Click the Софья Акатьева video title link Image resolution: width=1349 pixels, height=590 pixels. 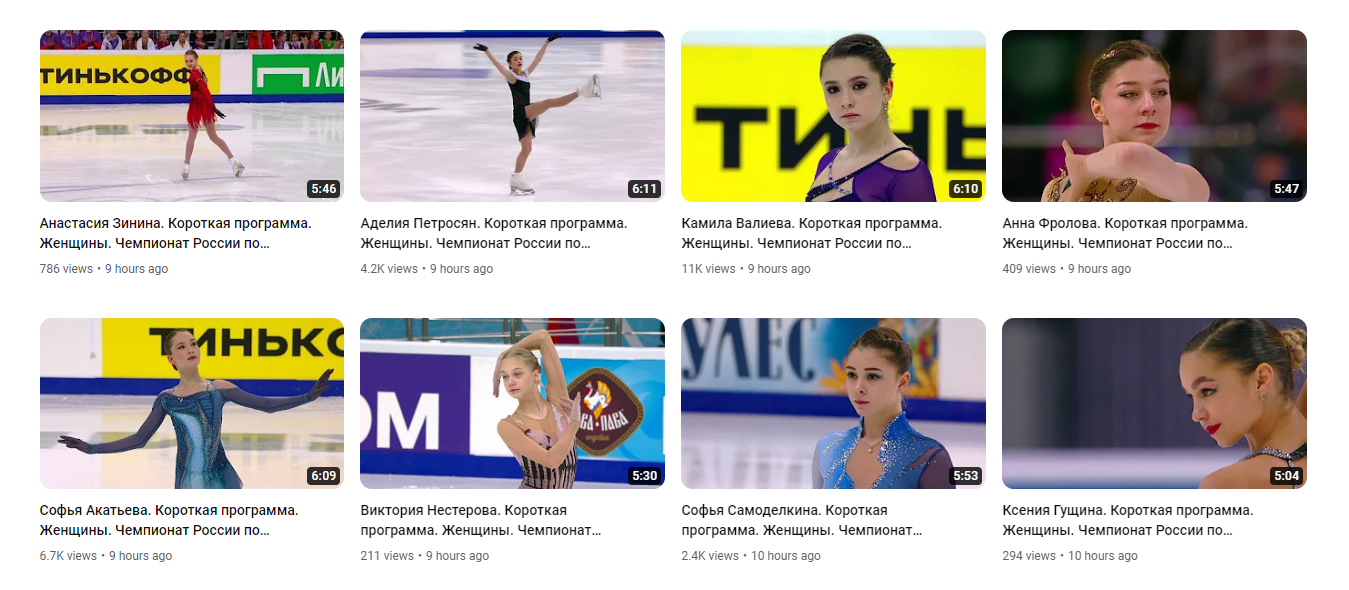(169, 520)
